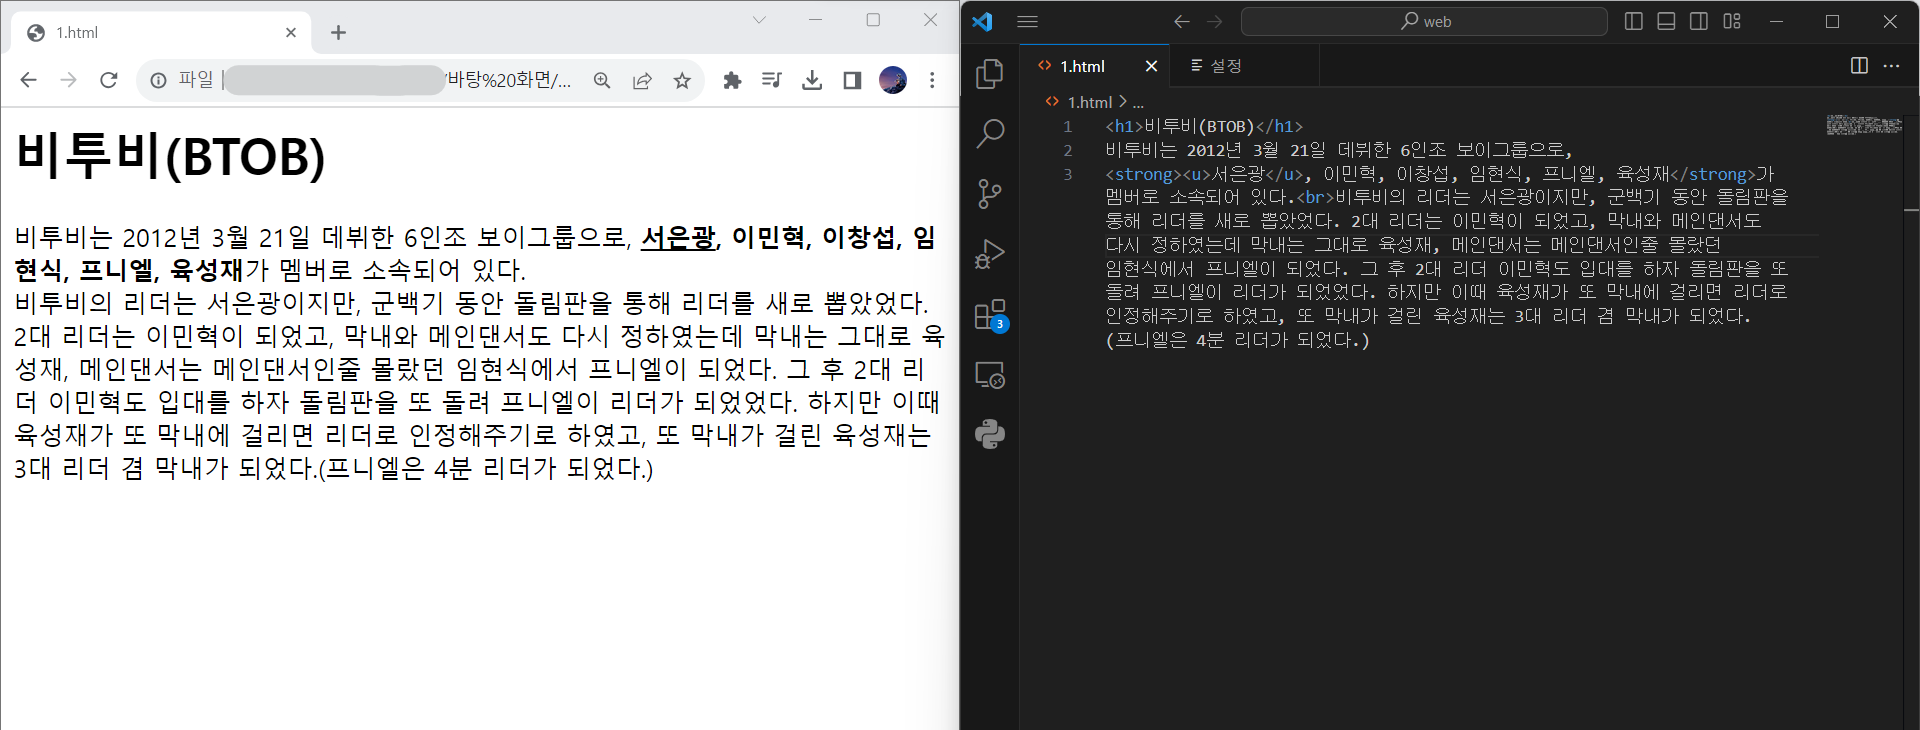Click the minimap in the VS Code editor
Image resolution: width=1920 pixels, height=730 pixels.
point(1864,125)
